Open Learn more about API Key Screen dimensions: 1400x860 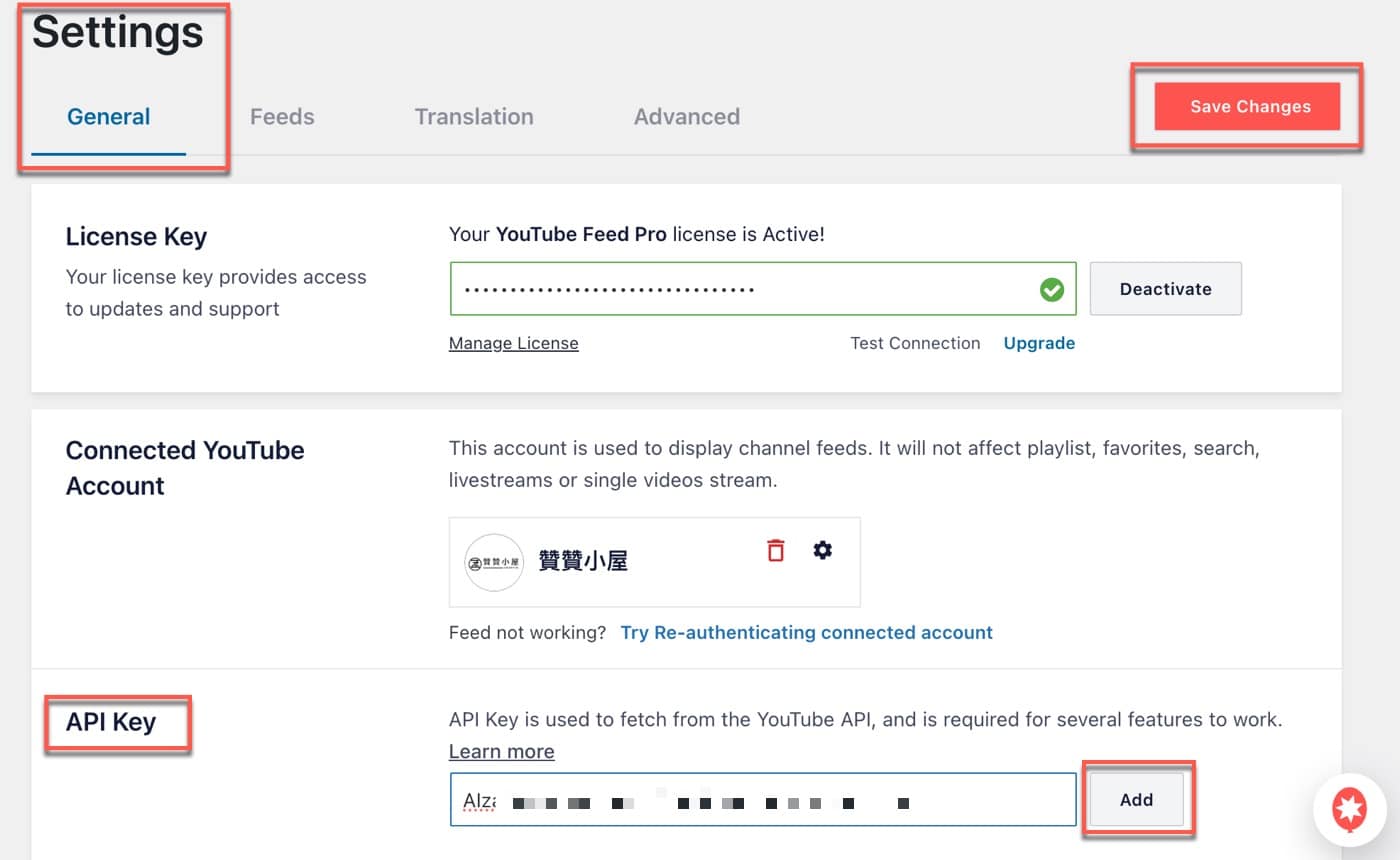(x=502, y=751)
